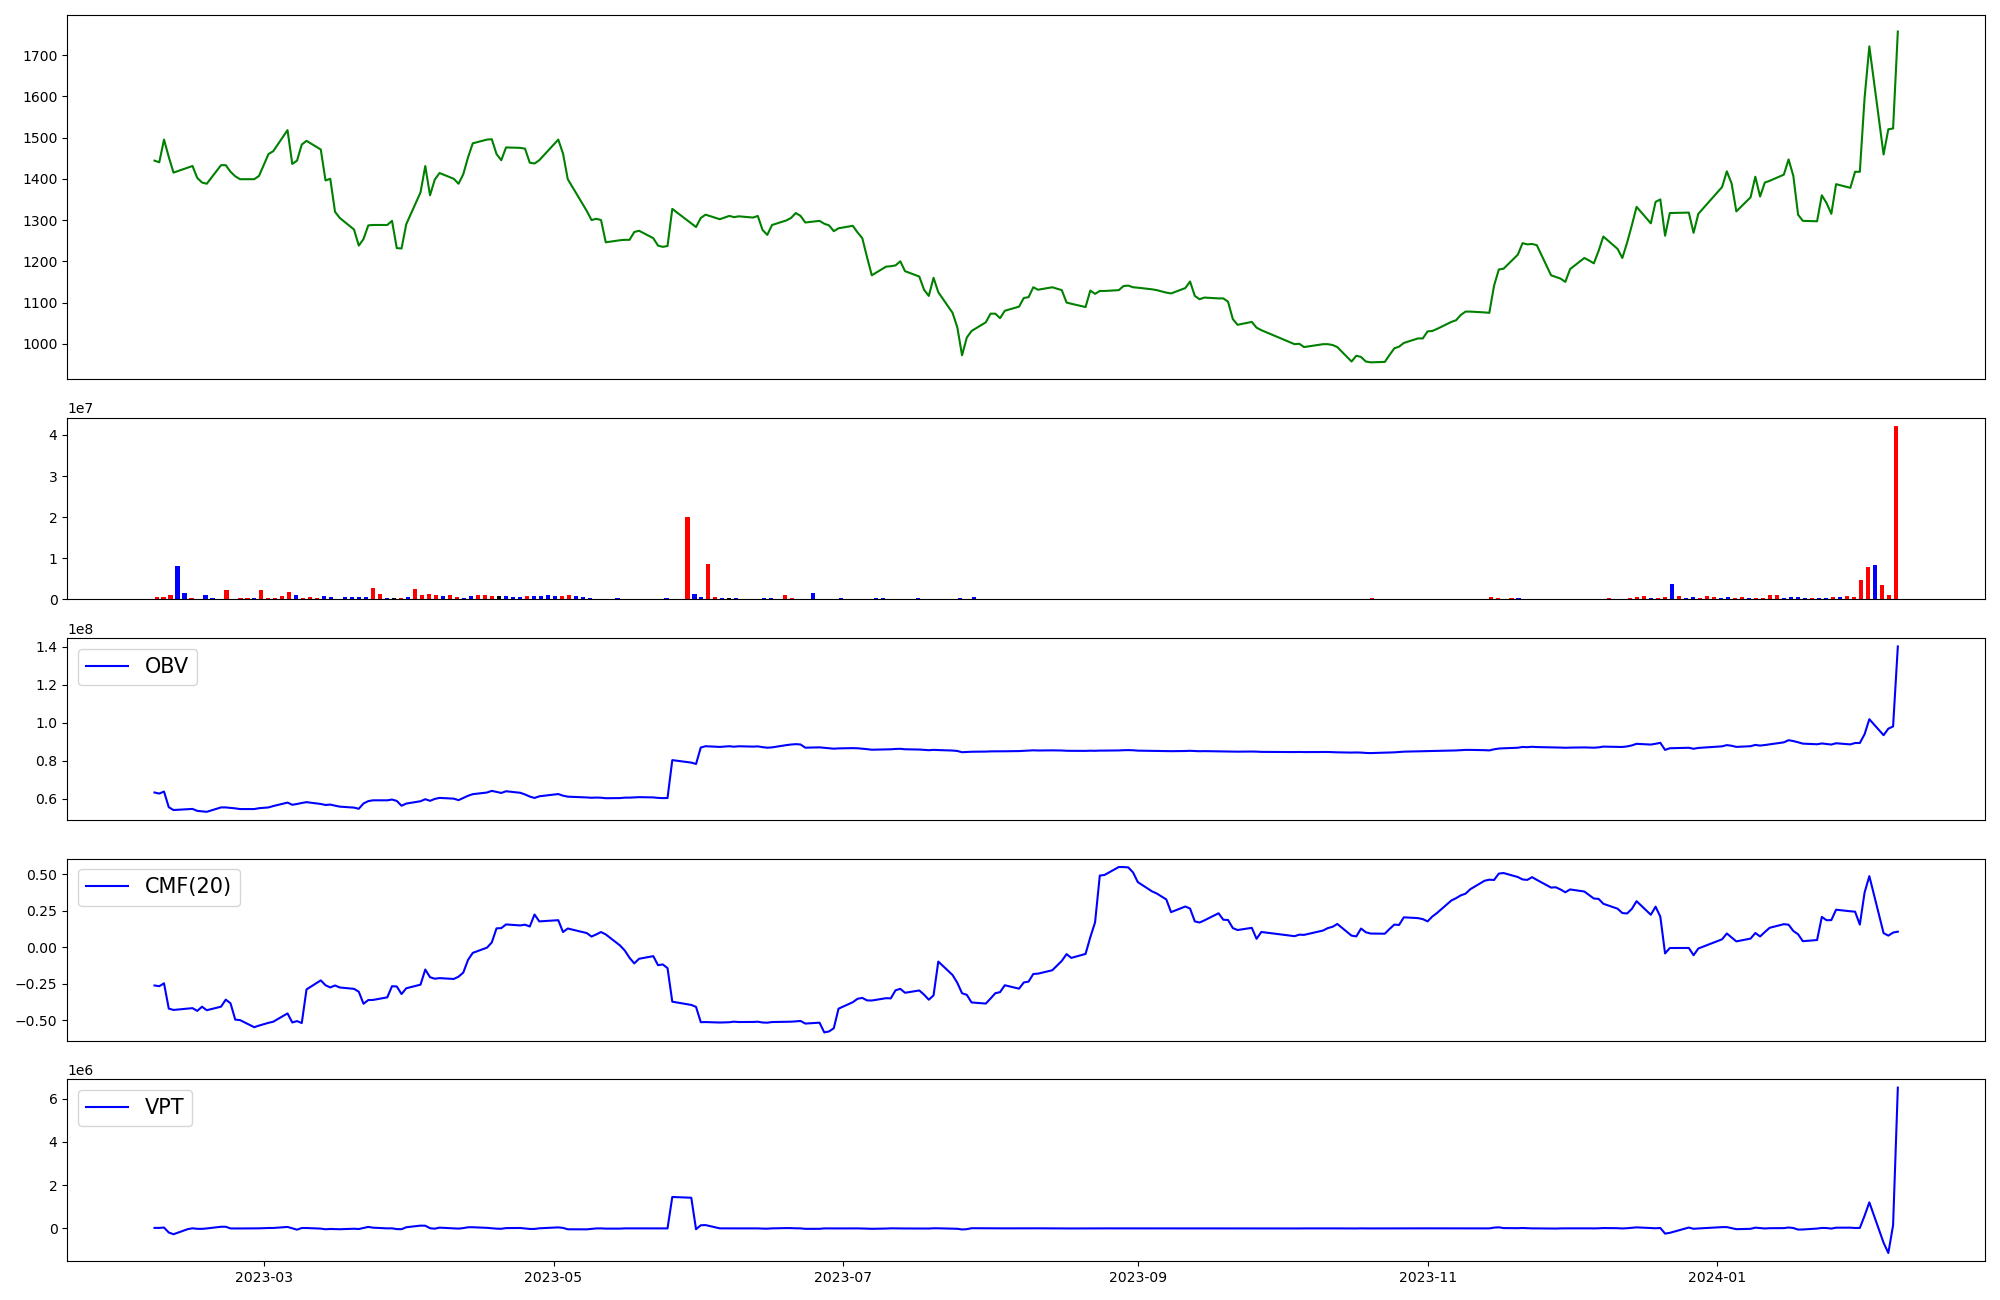Click the 0.50 tick on CMF axis

(41, 875)
